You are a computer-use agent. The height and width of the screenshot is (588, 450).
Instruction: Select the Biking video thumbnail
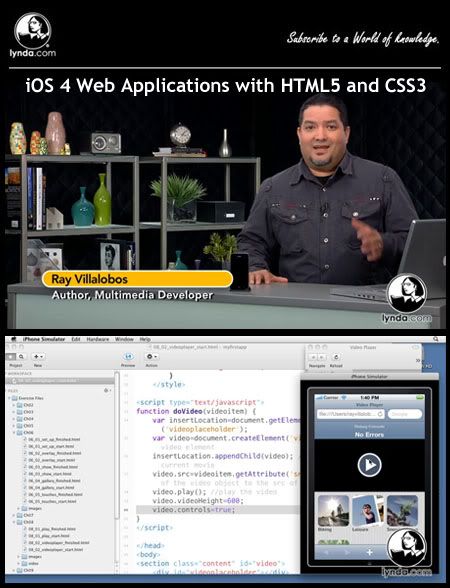[x=333, y=511]
